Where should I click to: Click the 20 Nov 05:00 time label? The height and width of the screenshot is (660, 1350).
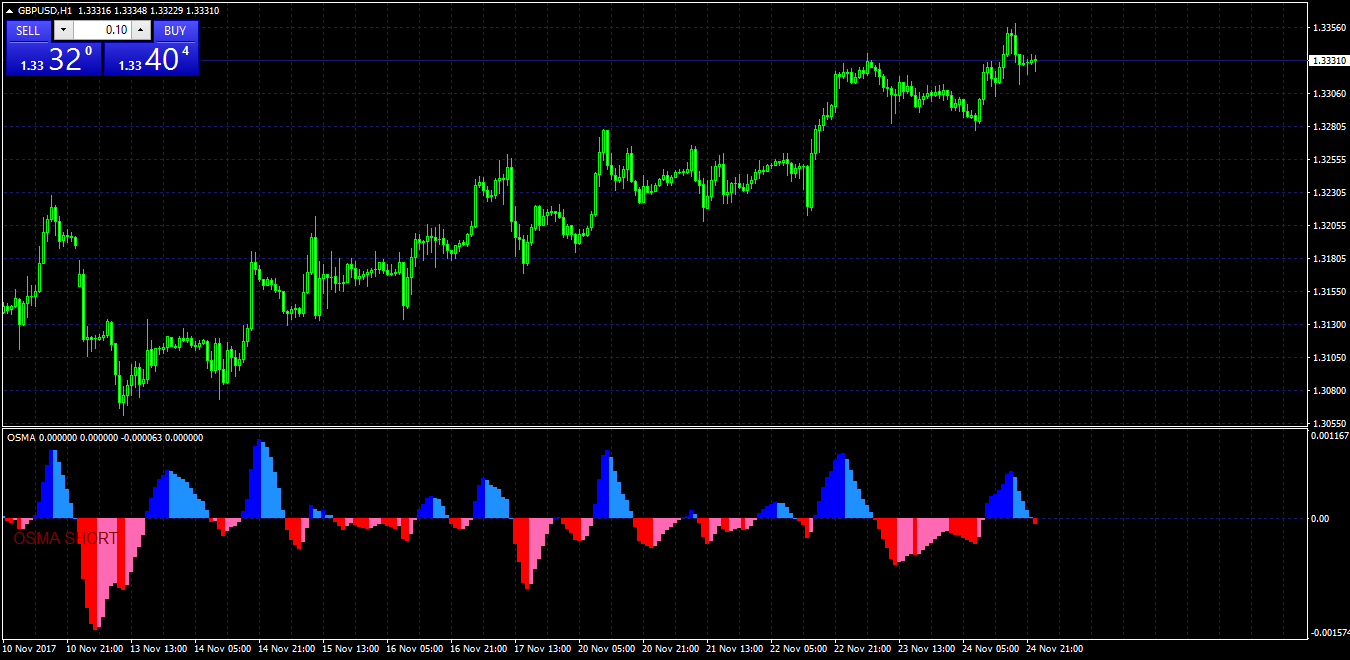coord(607,649)
